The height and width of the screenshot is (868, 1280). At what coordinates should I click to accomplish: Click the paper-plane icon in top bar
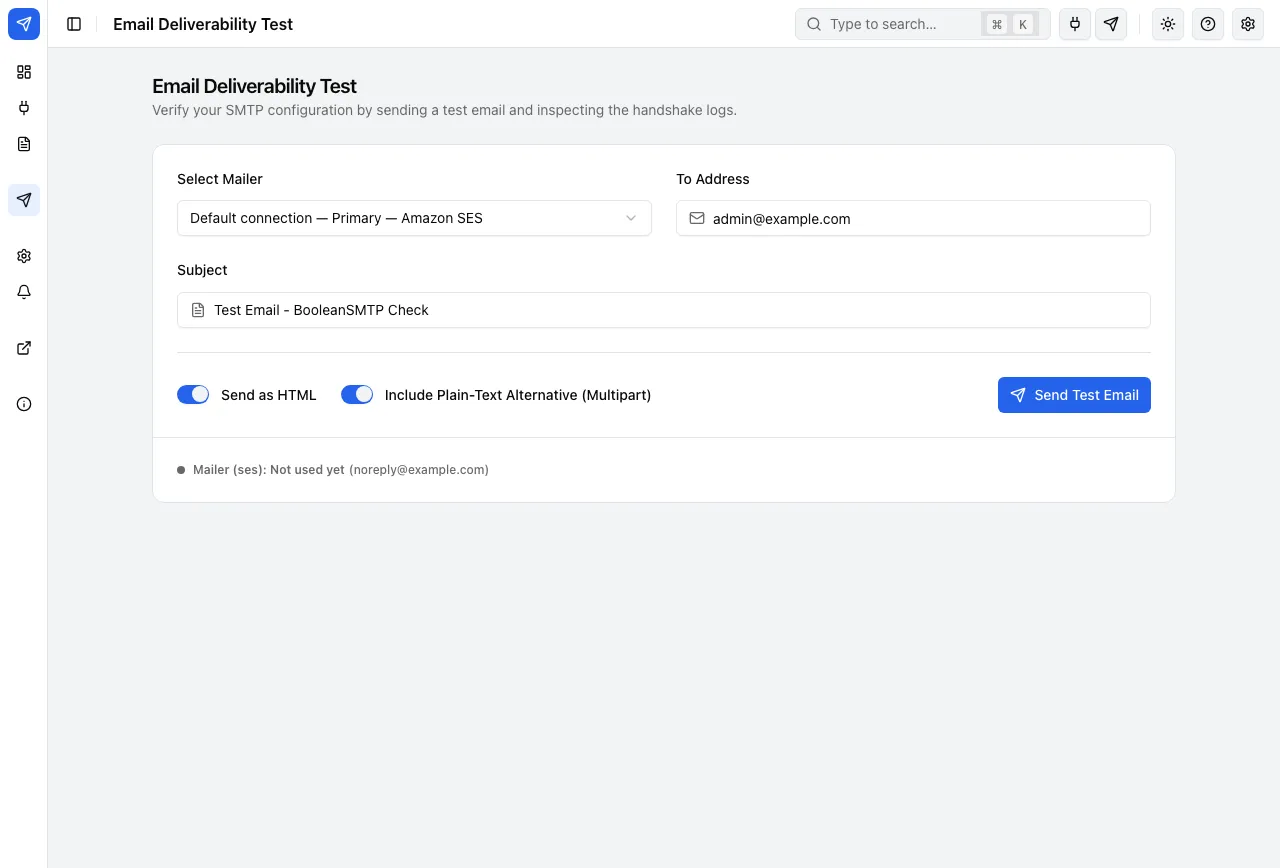pos(1111,24)
